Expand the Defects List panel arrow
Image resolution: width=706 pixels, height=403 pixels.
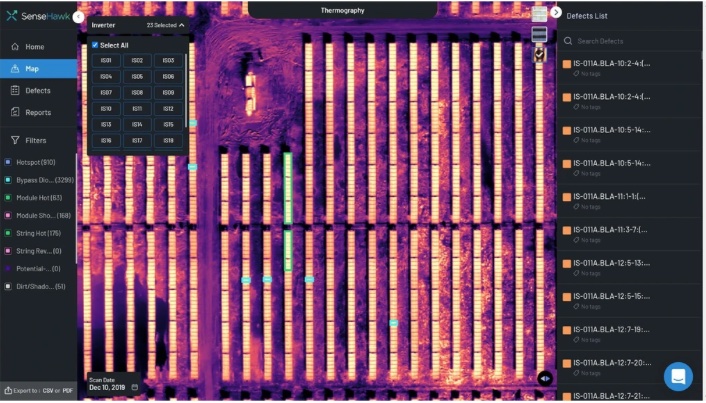pyautogui.click(x=556, y=12)
